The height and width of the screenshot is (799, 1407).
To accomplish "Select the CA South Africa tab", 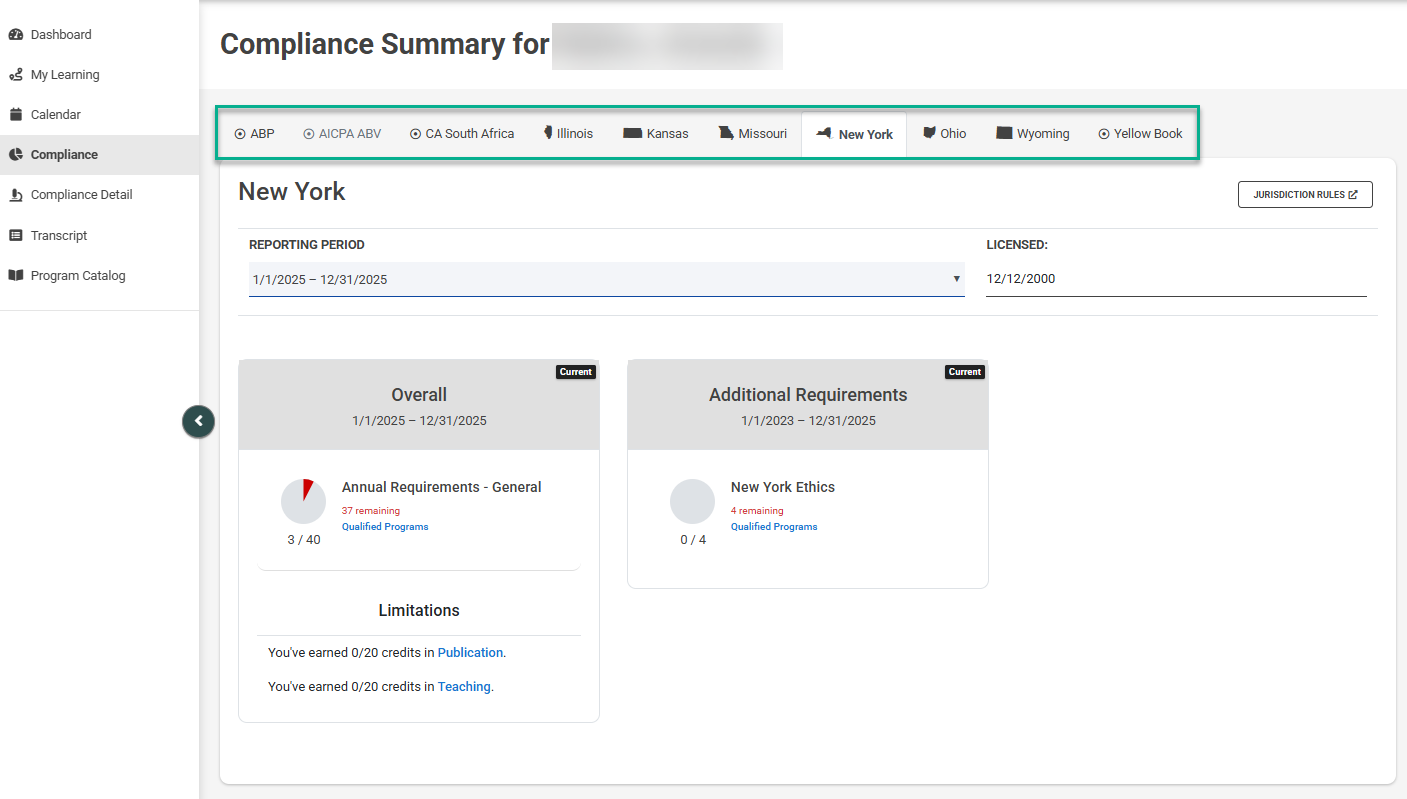I will click(462, 134).
